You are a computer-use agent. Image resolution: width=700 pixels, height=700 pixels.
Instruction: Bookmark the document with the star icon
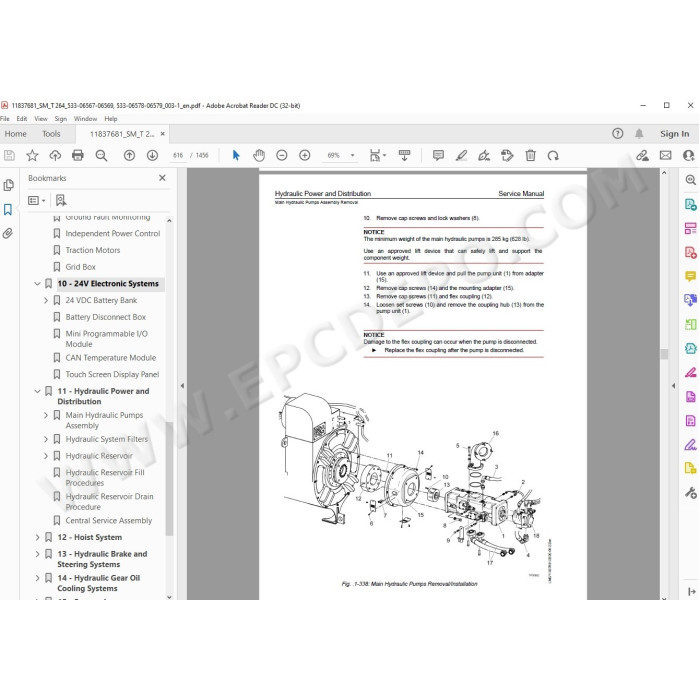point(32,155)
